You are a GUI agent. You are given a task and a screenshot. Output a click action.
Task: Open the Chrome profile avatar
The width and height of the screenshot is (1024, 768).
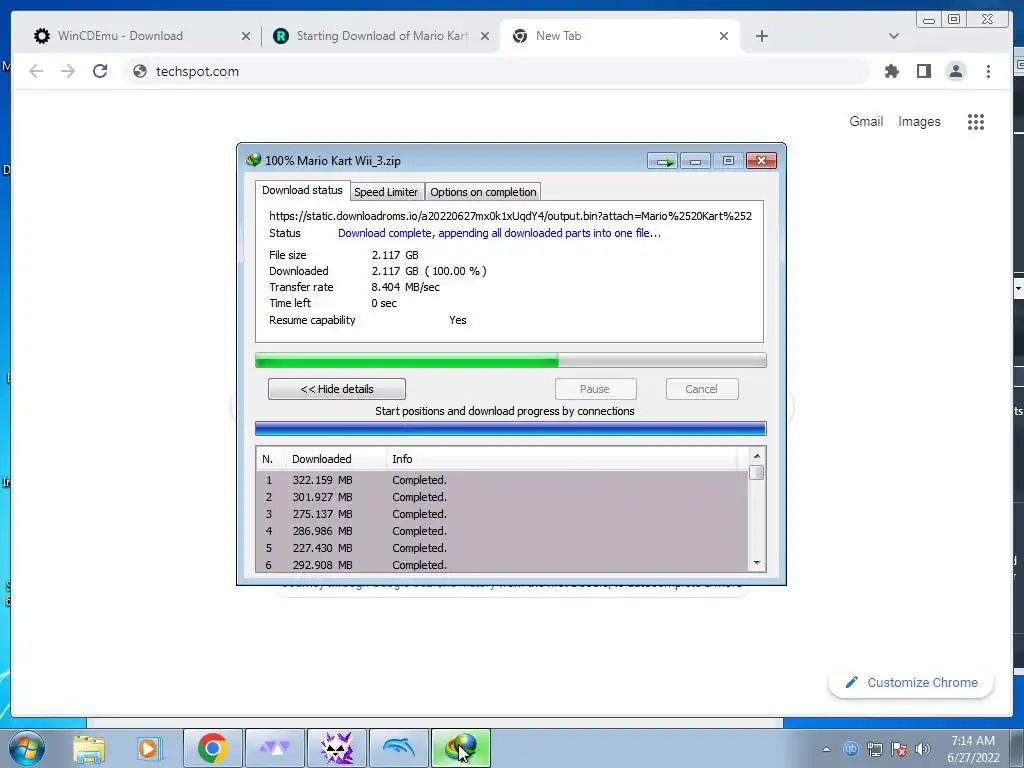(x=955, y=71)
